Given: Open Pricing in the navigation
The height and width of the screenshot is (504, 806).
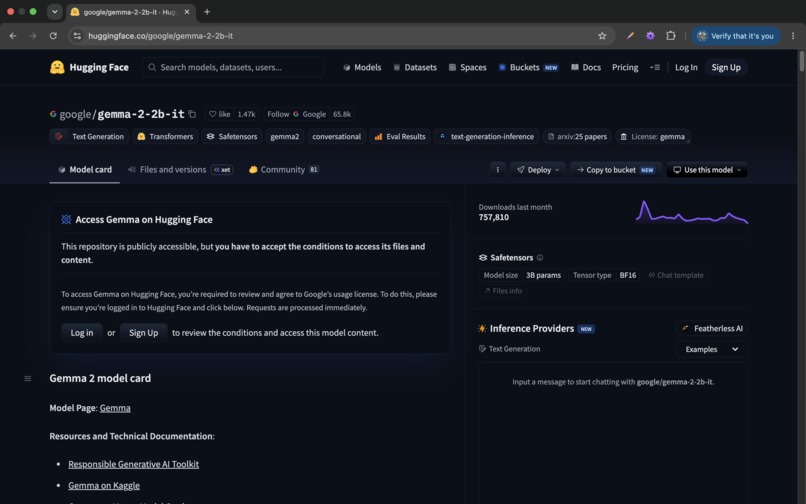Looking at the screenshot, I should (625, 67).
